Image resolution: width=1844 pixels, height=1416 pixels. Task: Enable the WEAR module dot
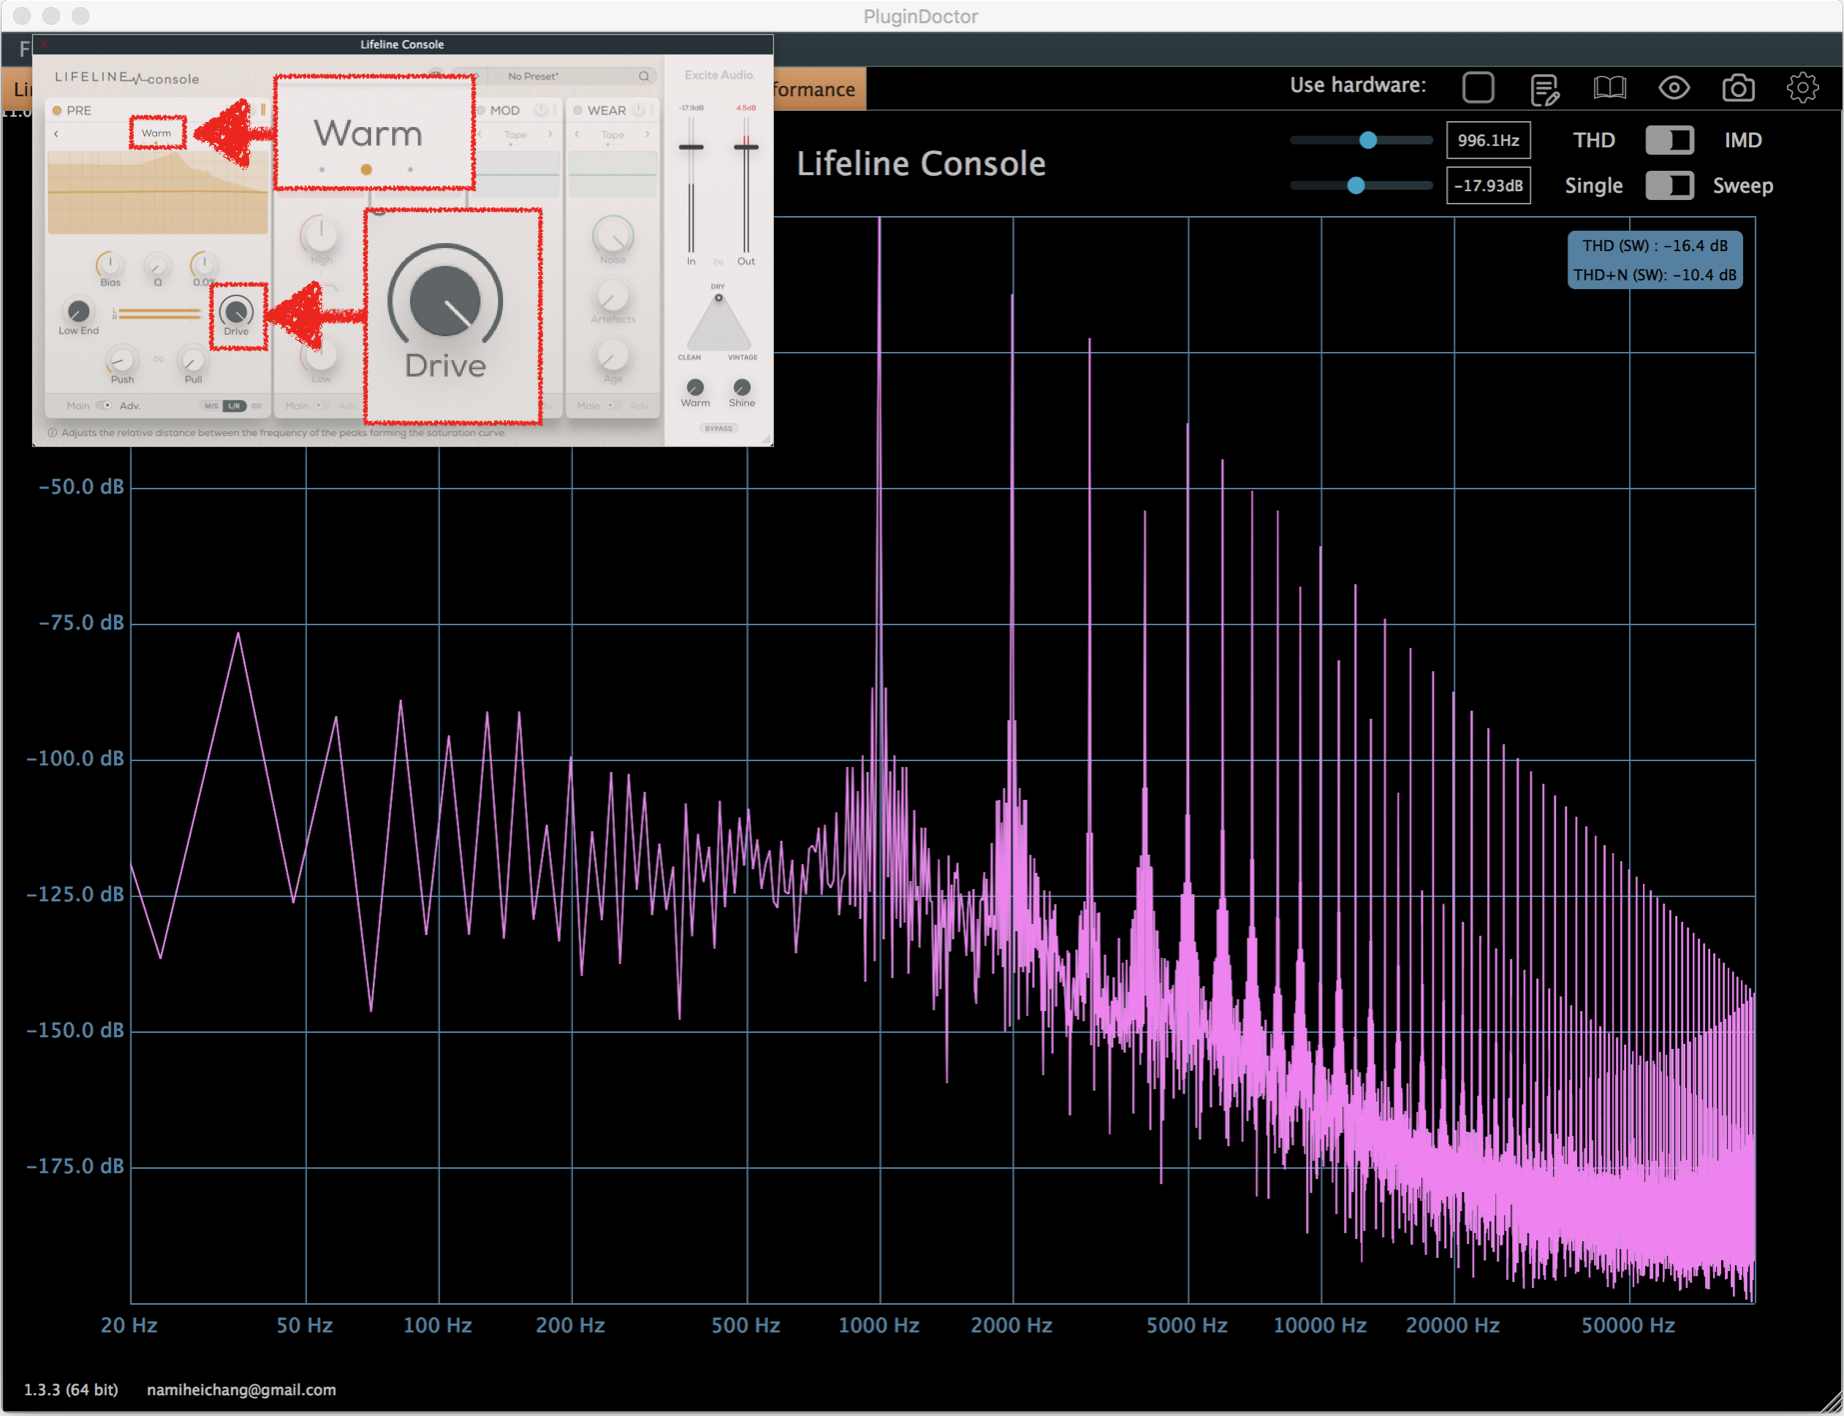click(x=578, y=110)
